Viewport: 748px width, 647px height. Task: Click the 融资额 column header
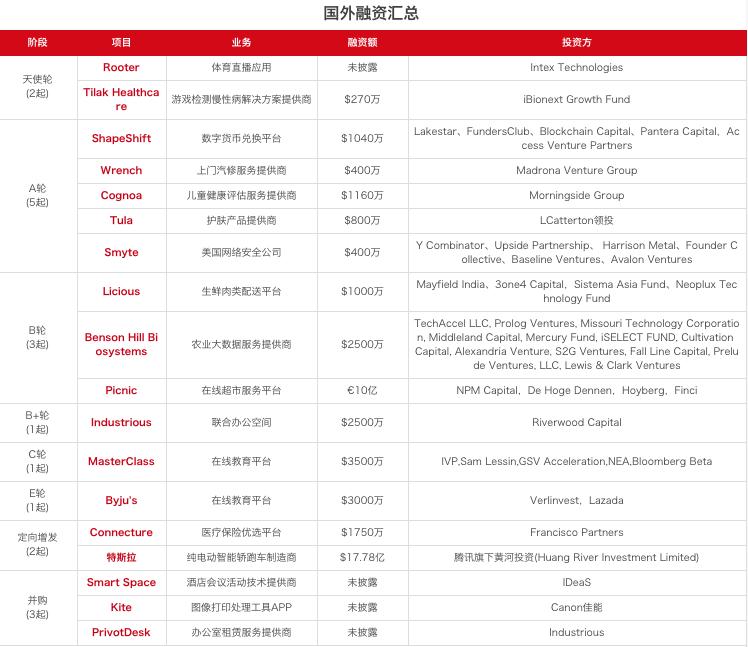click(x=362, y=42)
